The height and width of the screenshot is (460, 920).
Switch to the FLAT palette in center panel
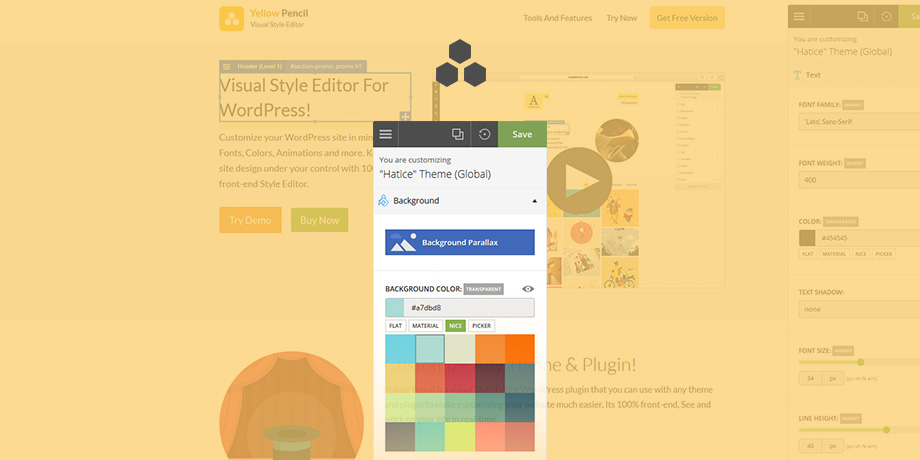395,326
